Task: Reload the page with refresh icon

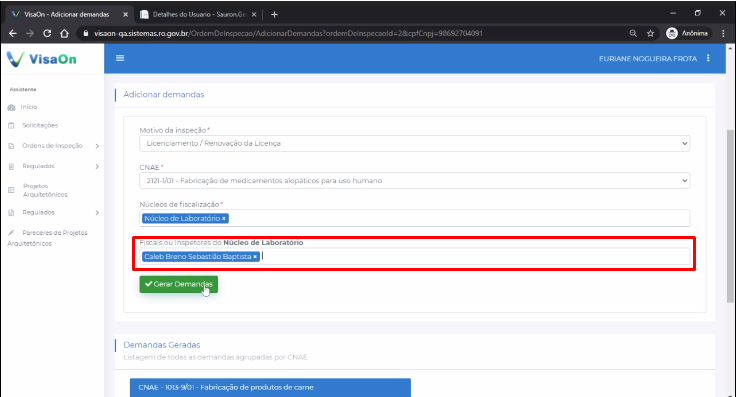Action: coord(47,33)
